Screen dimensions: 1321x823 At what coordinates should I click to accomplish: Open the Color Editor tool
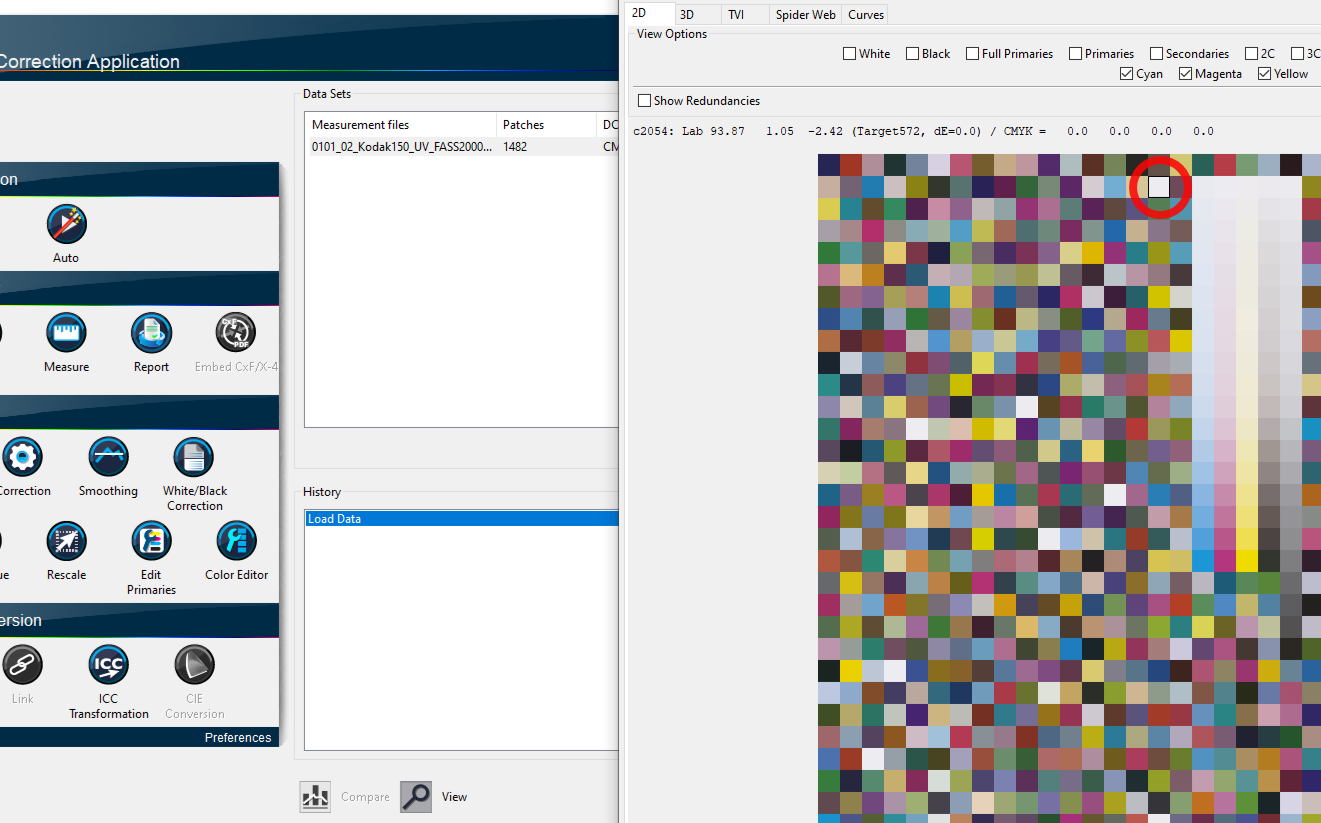[x=236, y=541]
